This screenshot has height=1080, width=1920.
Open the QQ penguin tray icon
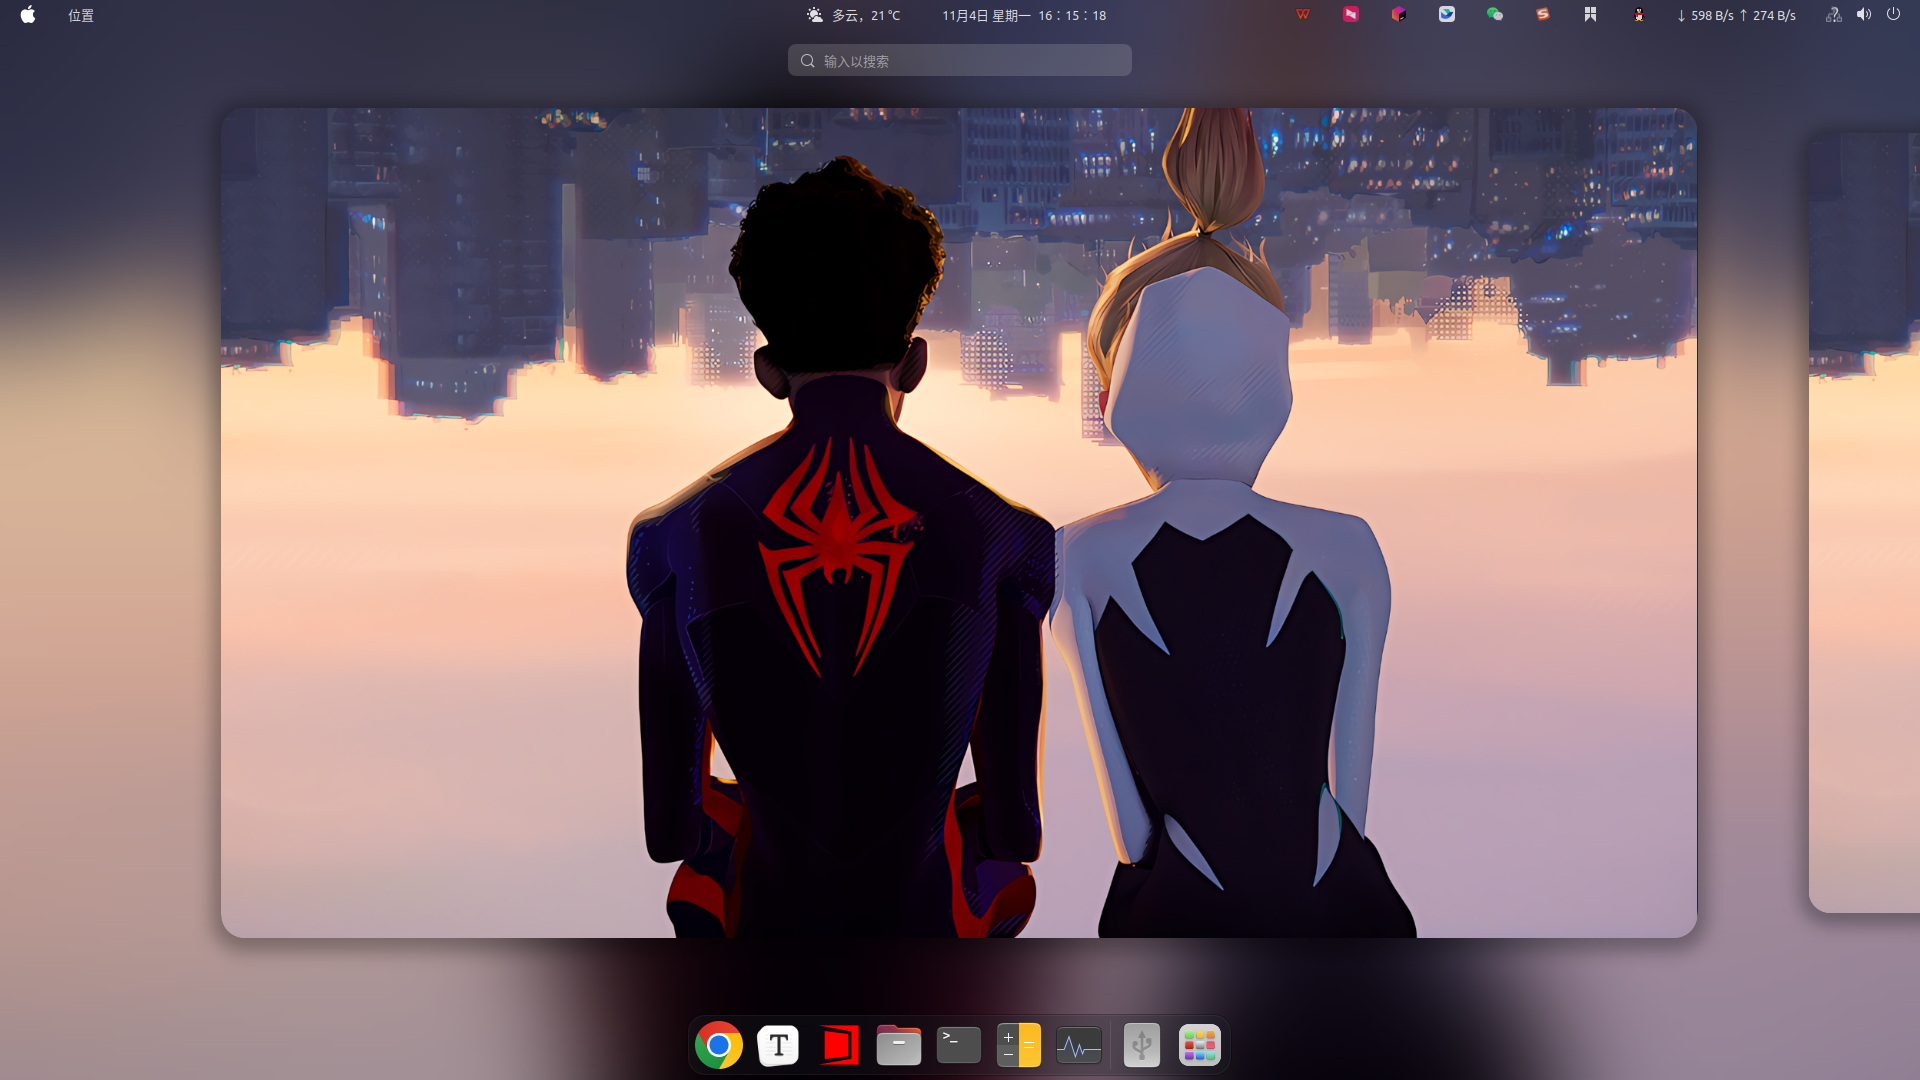pyautogui.click(x=1639, y=15)
